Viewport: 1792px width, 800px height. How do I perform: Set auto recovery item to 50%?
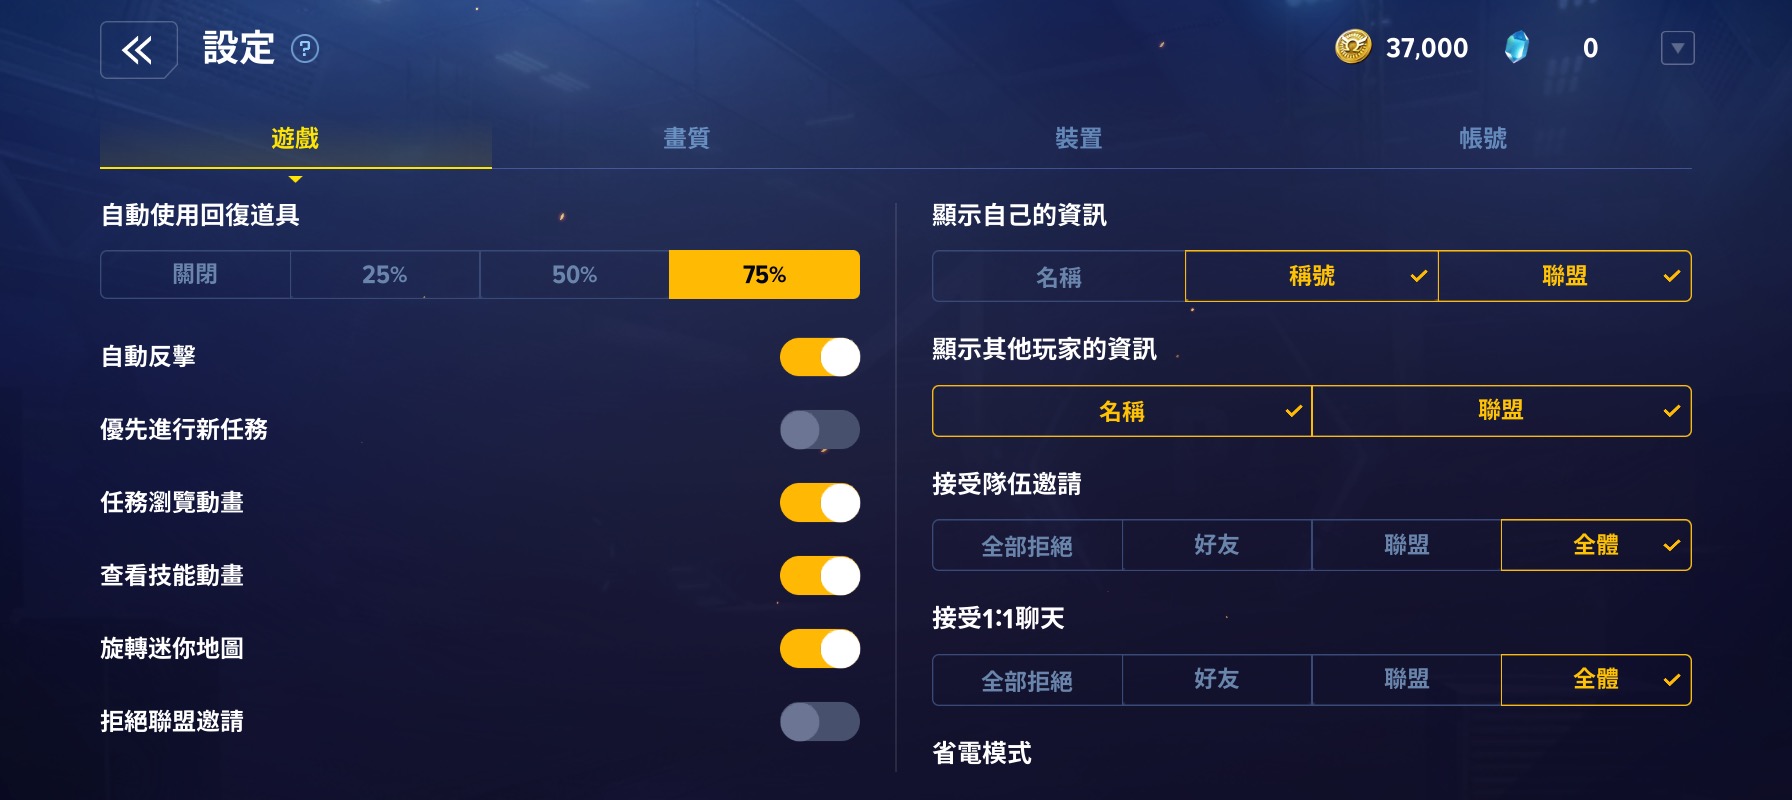coord(574,275)
